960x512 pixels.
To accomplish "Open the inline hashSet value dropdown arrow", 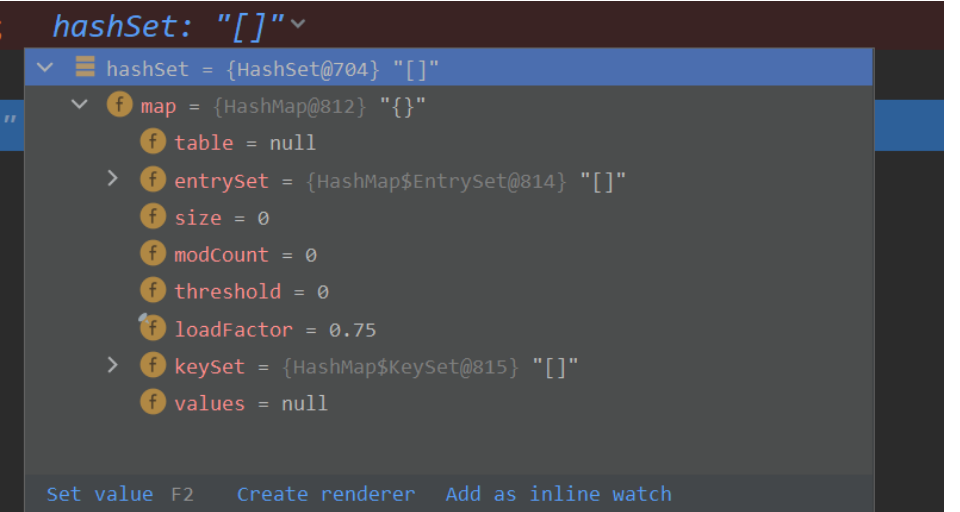I will click(299, 23).
